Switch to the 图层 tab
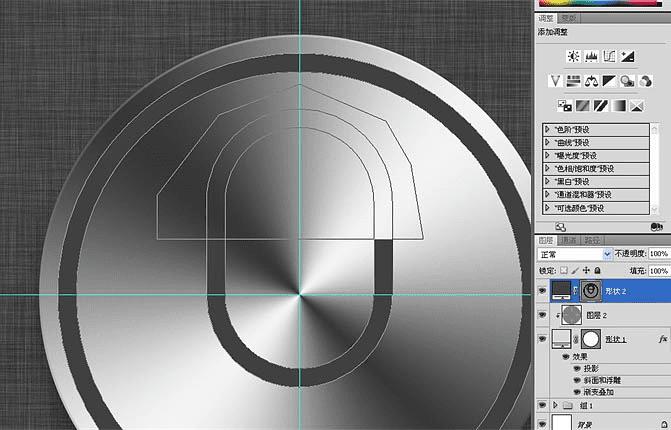 pyautogui.click(x=546, y=240)
